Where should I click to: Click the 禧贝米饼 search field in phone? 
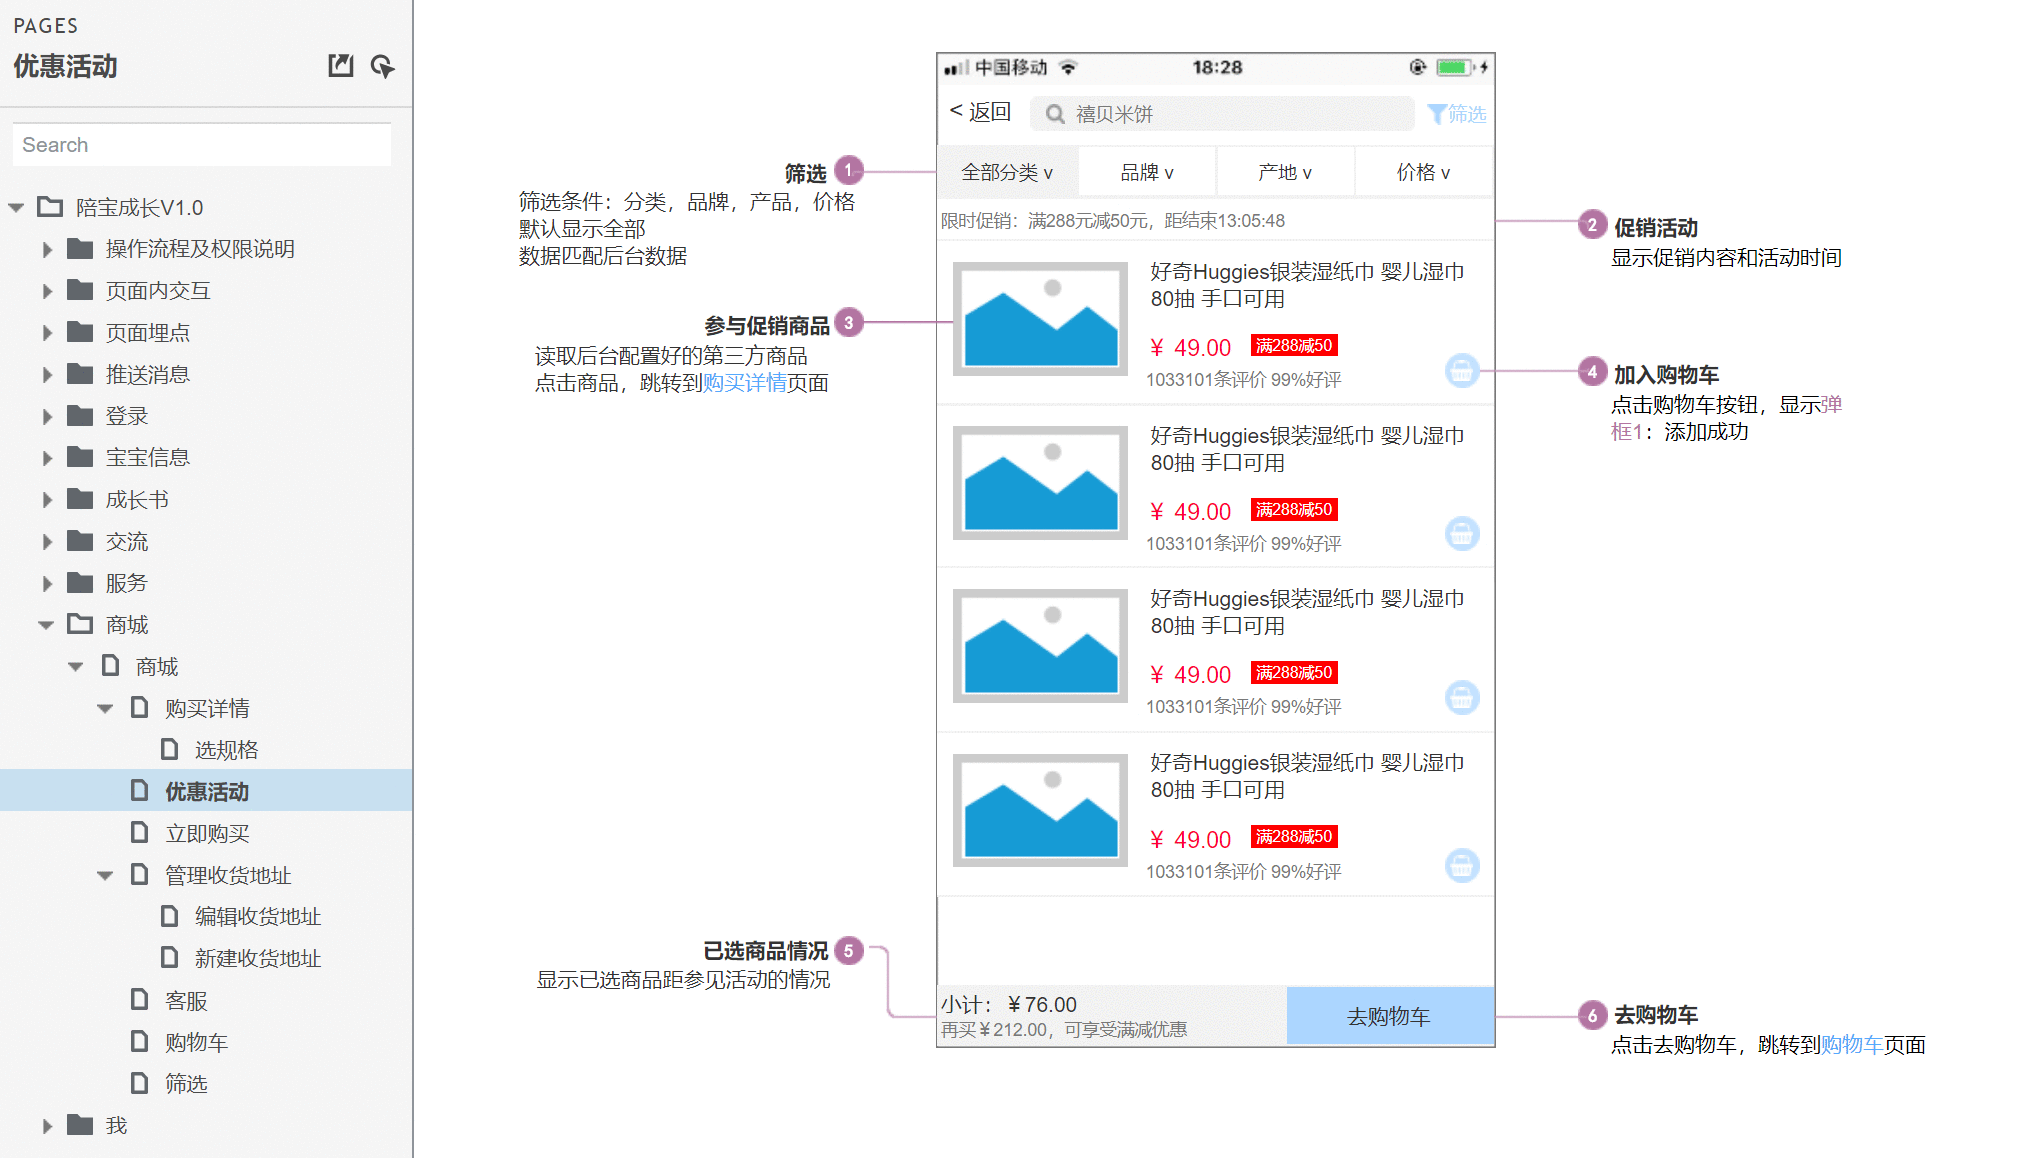point(1222,114)
